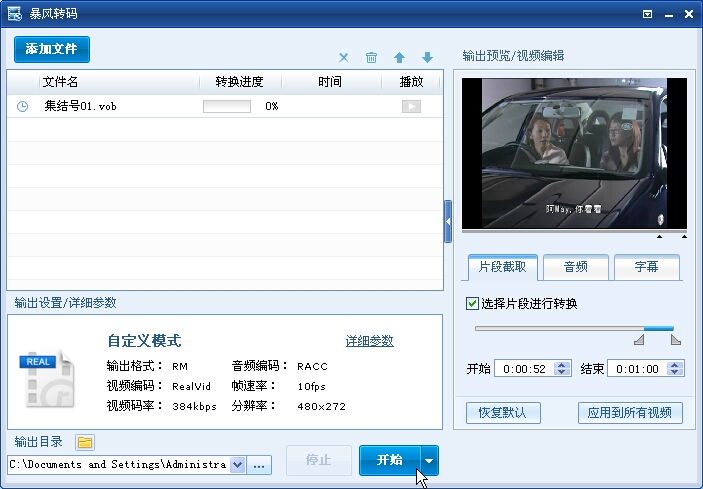Click the clip end marker triangle

click(x=676, y=340)
